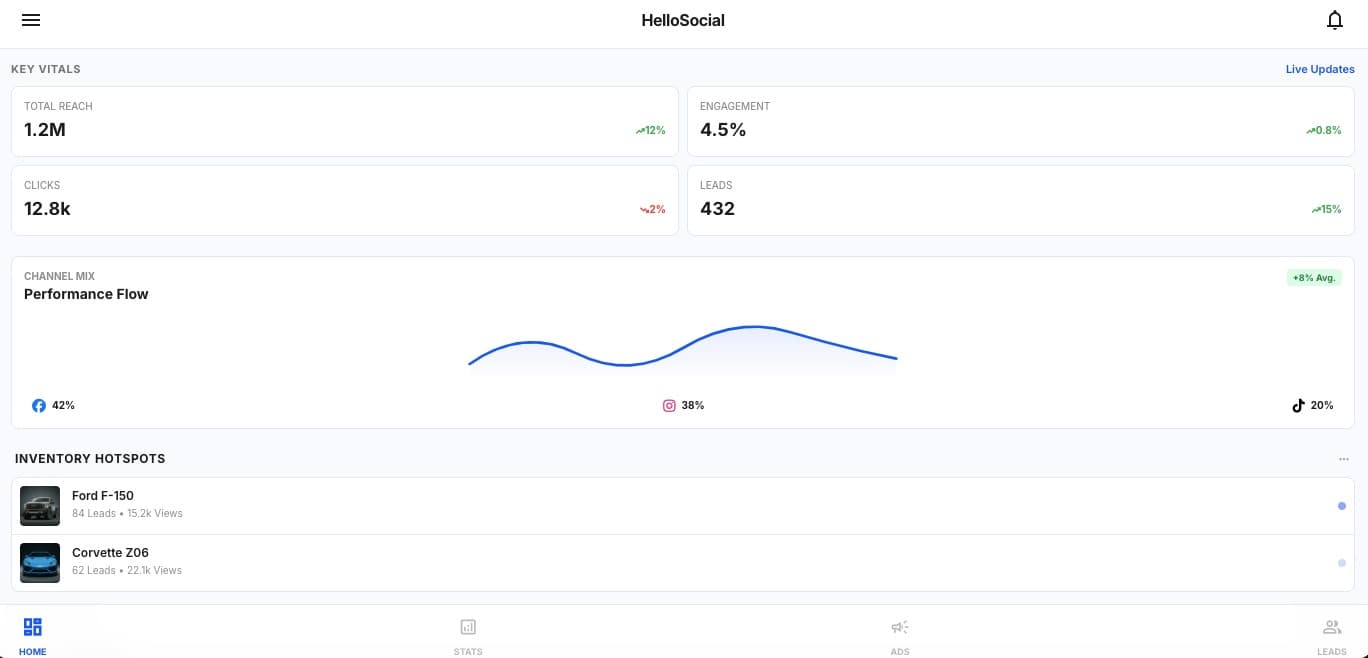The height and width of the screenshot is (658, 1368).
Task: Switch to the Leads tab
Action: pos(1332,633)
